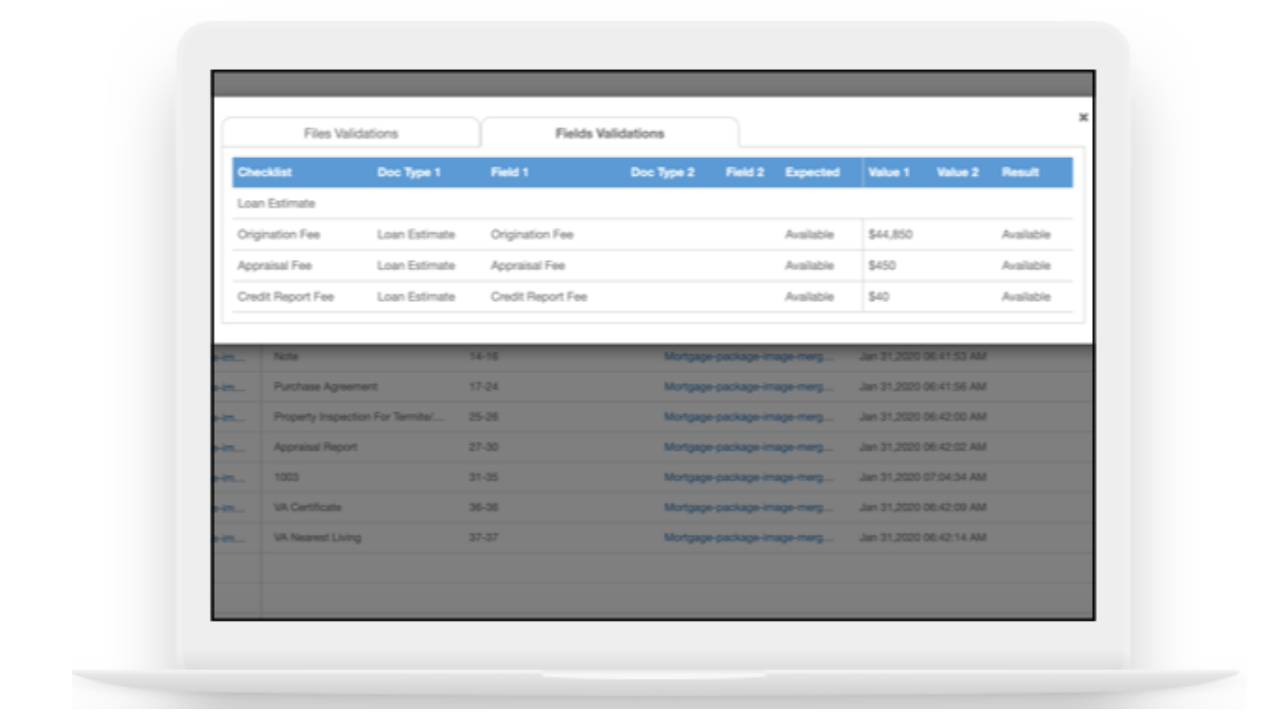Click the Doc Type 1 column header
Viewport: 1280px width, 720px height.
[409, 173]
